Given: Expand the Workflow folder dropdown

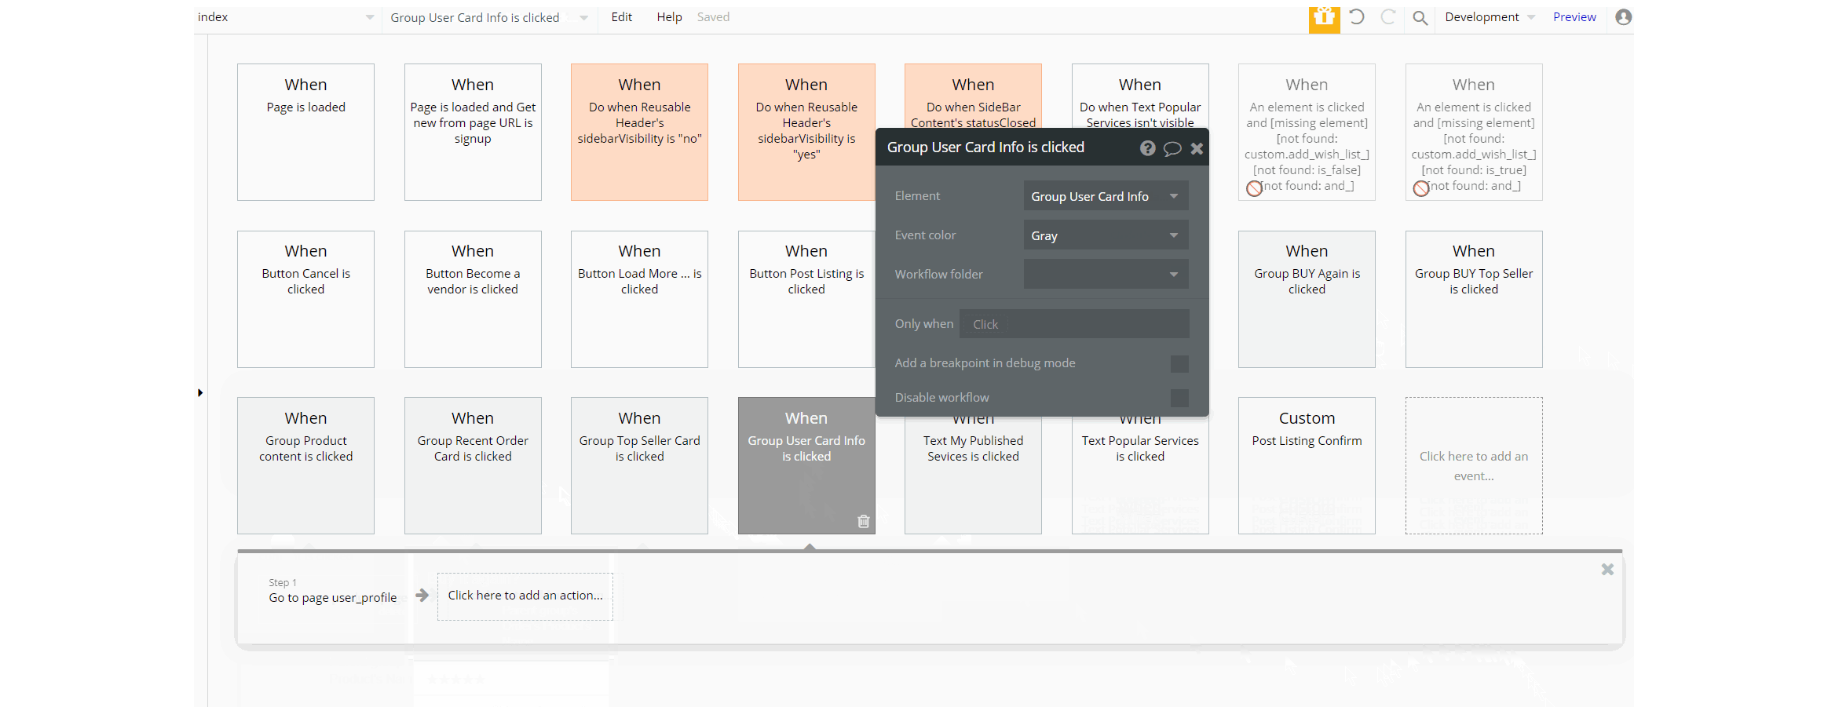Looking at the screenshot, I should (1106, 274).
